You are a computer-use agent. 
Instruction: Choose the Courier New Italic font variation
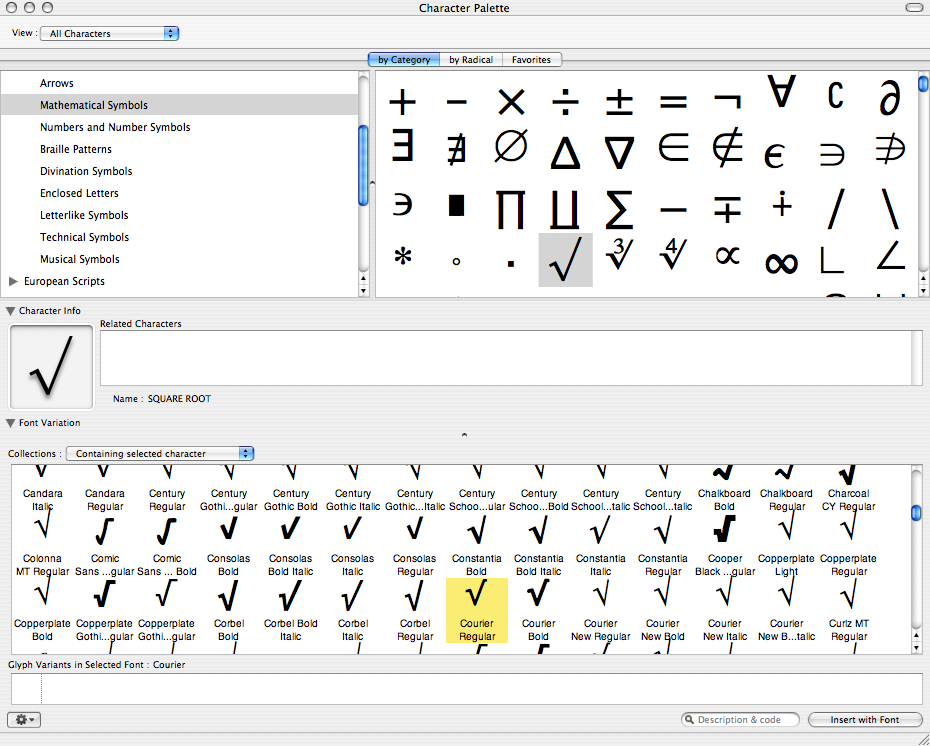pos(725,610)
